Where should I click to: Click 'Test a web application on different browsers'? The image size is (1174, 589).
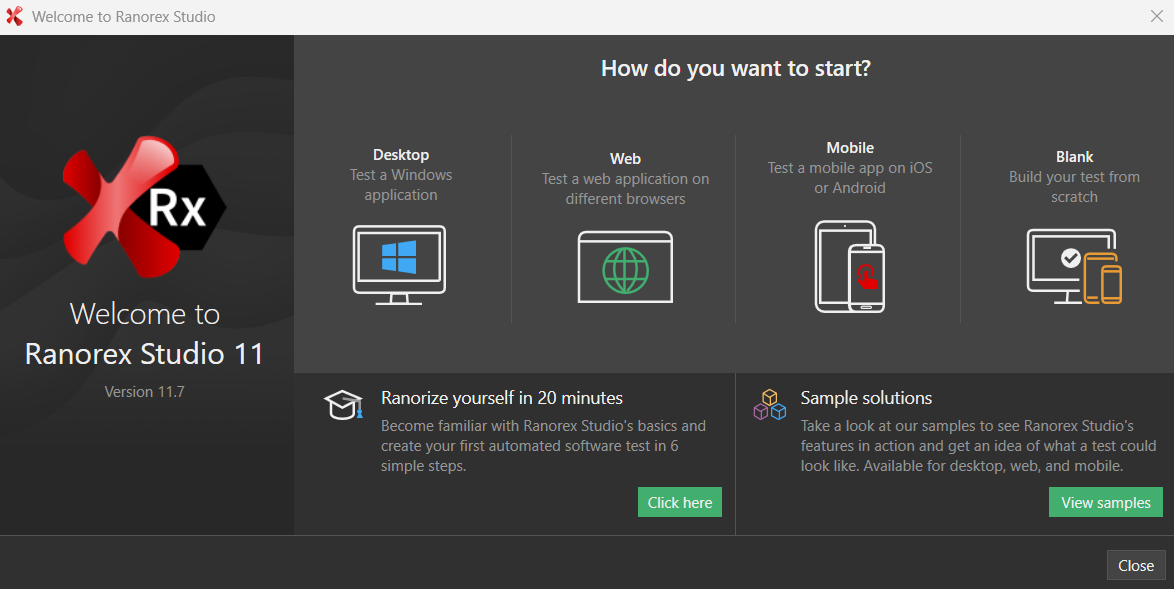[625, 189]
